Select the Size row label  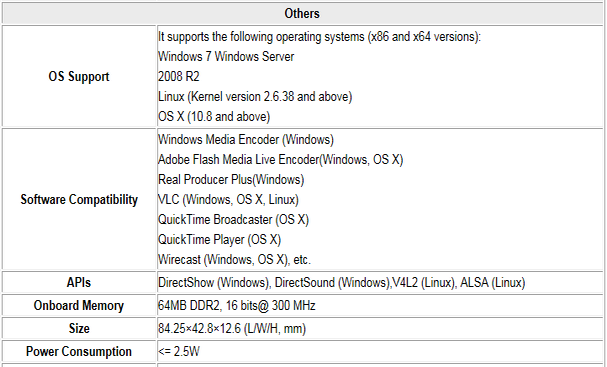tap(79, 328)
